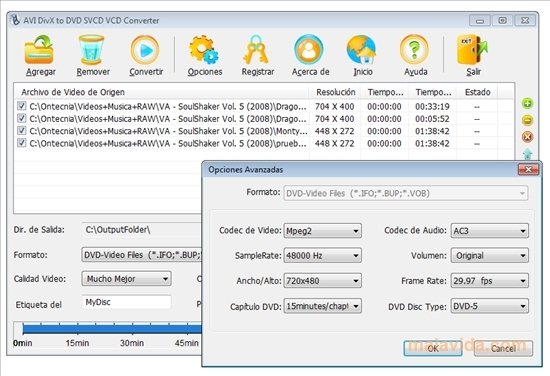Click the 30min mark on the scale
Viewport: 550px width, 376px height.
click(x=132, y=343)
